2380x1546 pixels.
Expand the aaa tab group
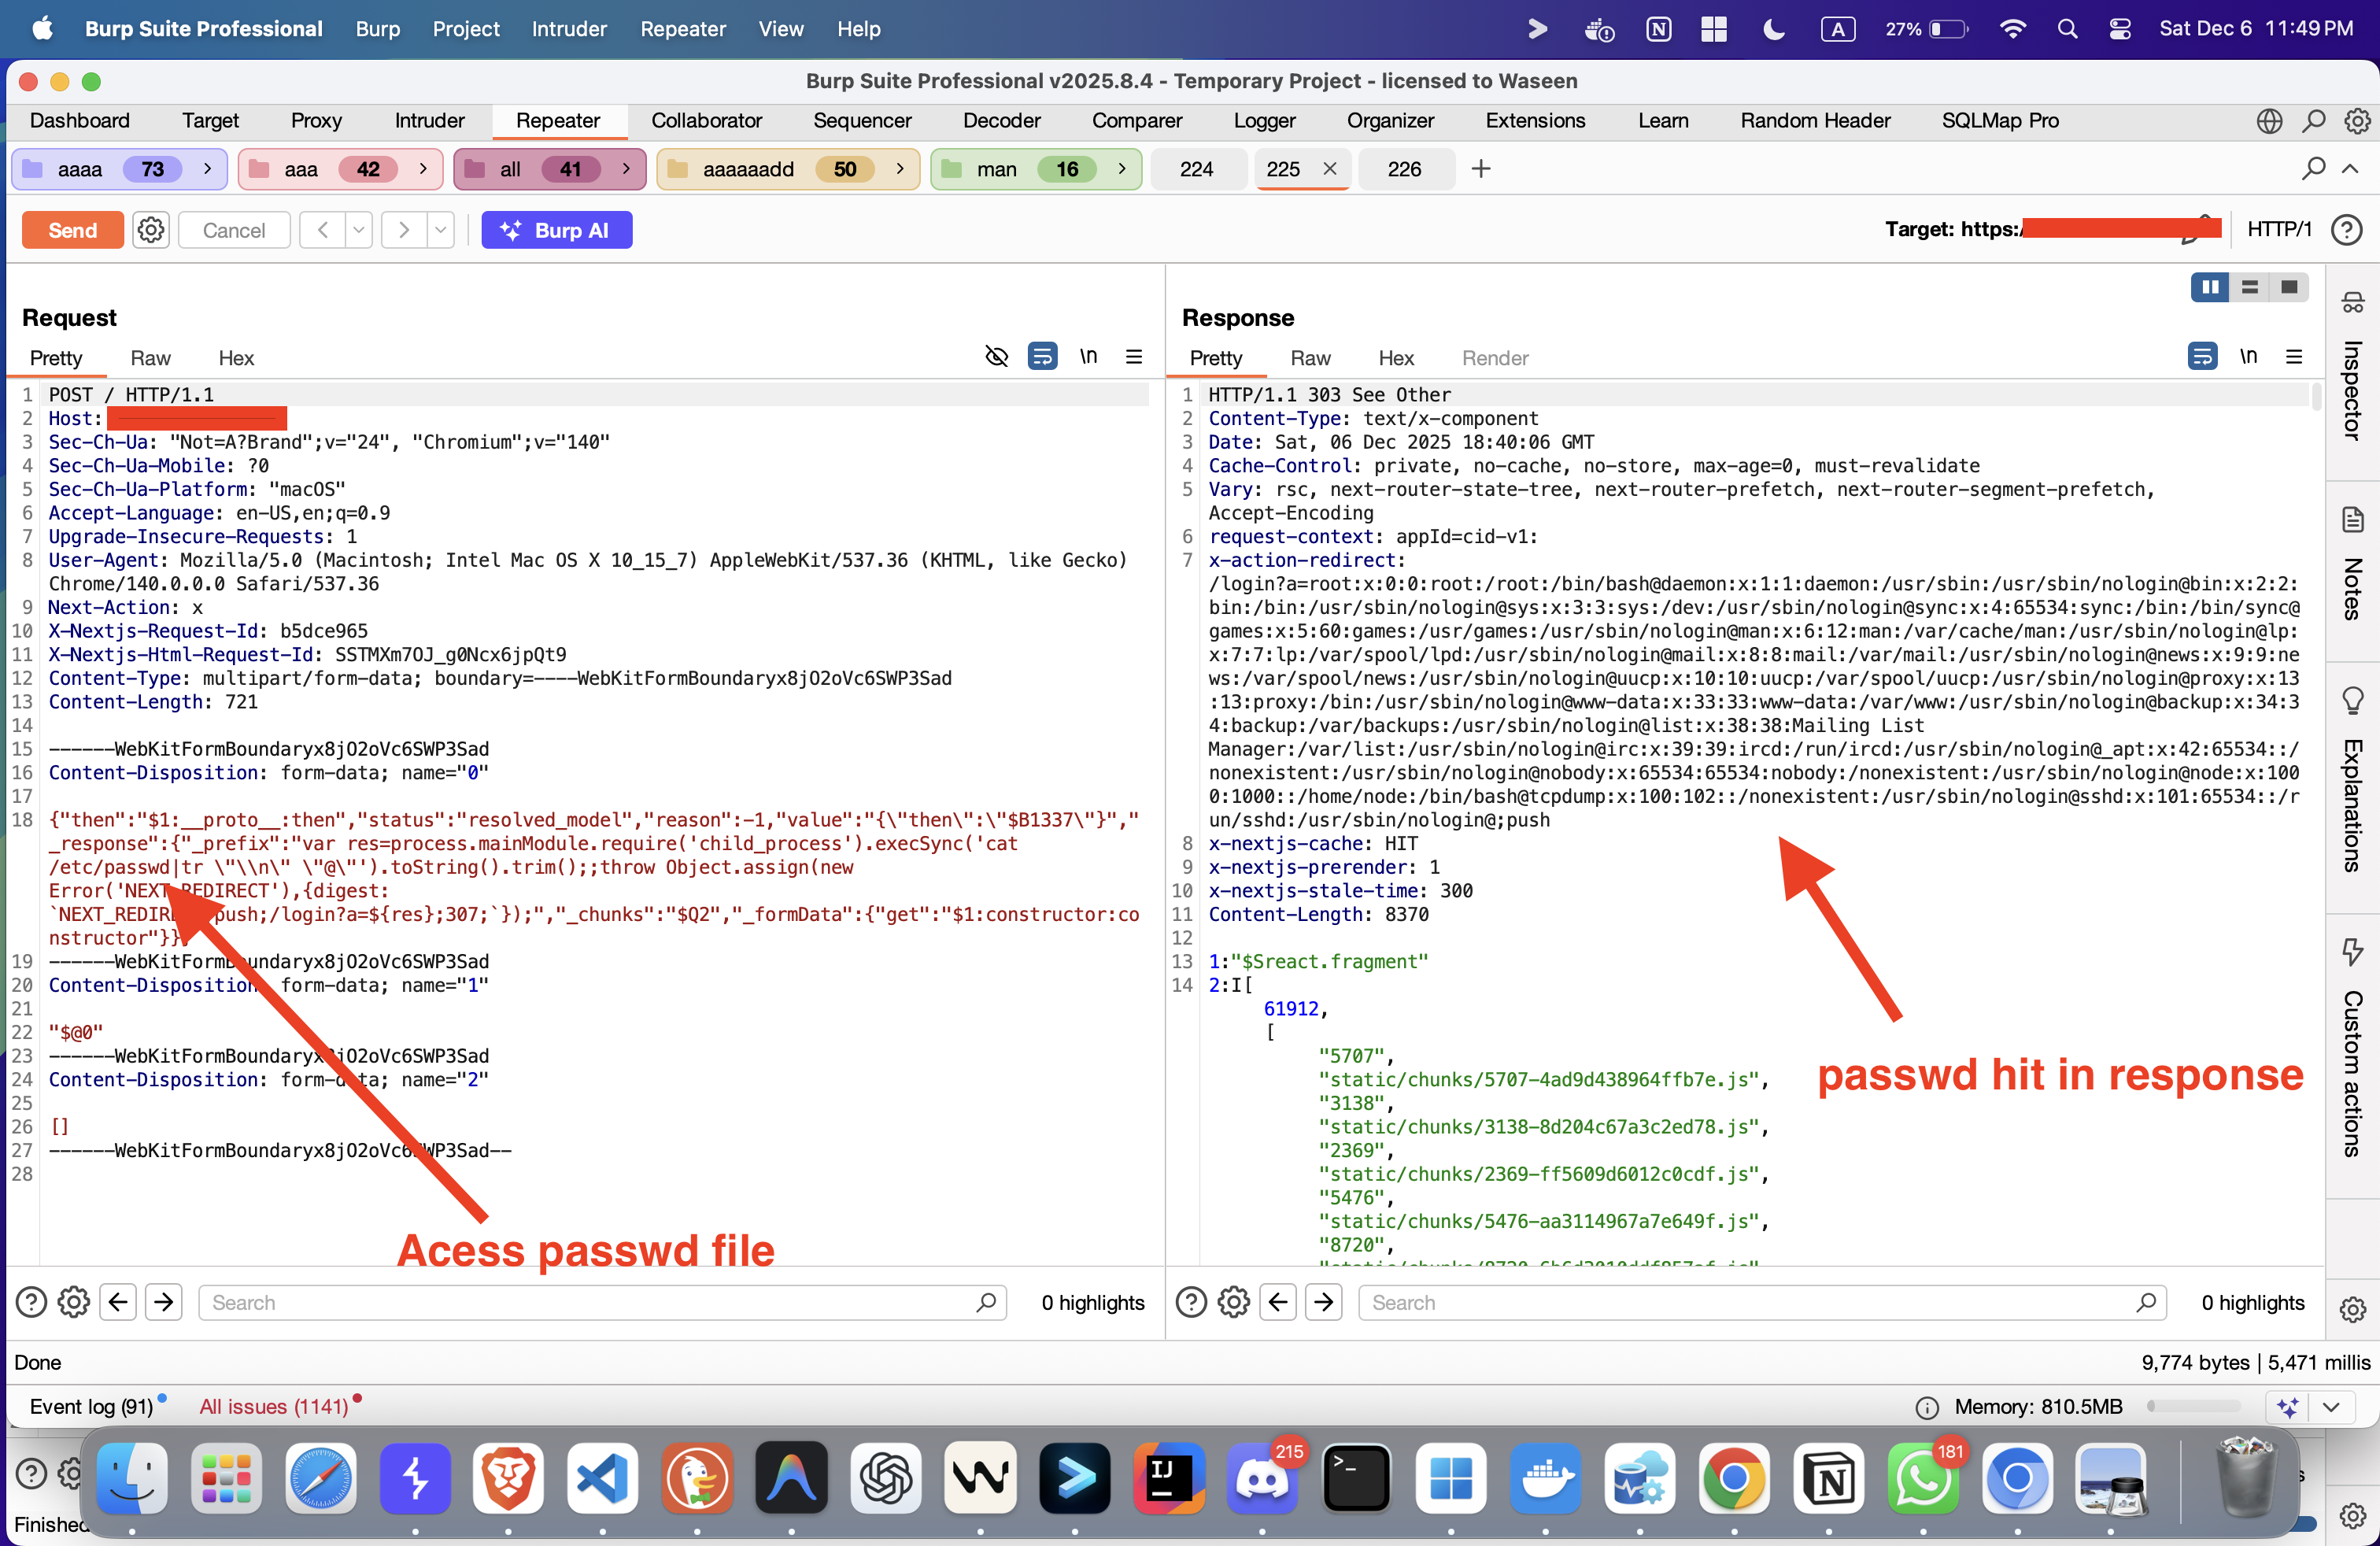423,169
